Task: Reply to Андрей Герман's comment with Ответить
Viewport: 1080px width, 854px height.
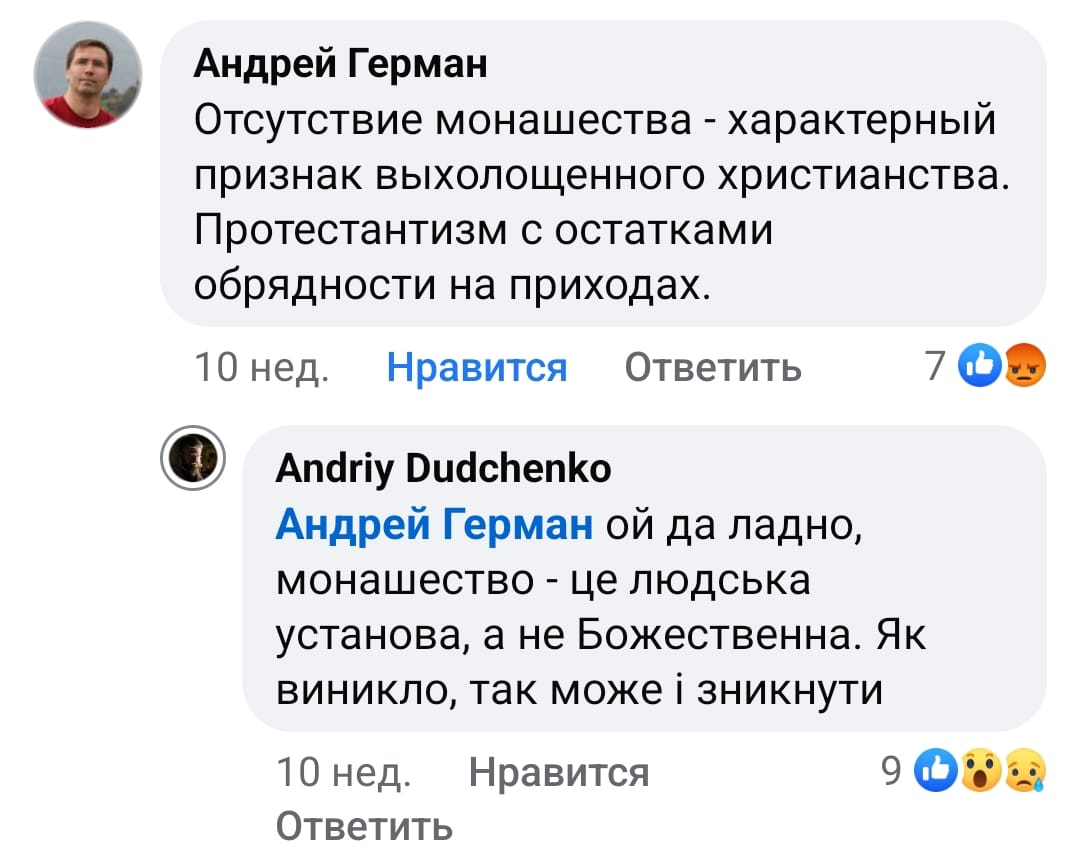Action: pyautogui.click(x=713, y=367)
